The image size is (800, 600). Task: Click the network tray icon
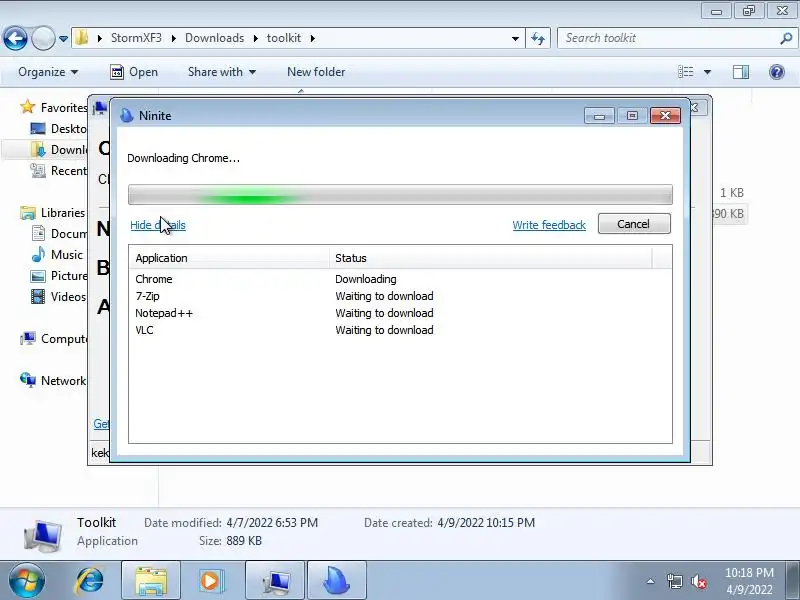[674, 581]
